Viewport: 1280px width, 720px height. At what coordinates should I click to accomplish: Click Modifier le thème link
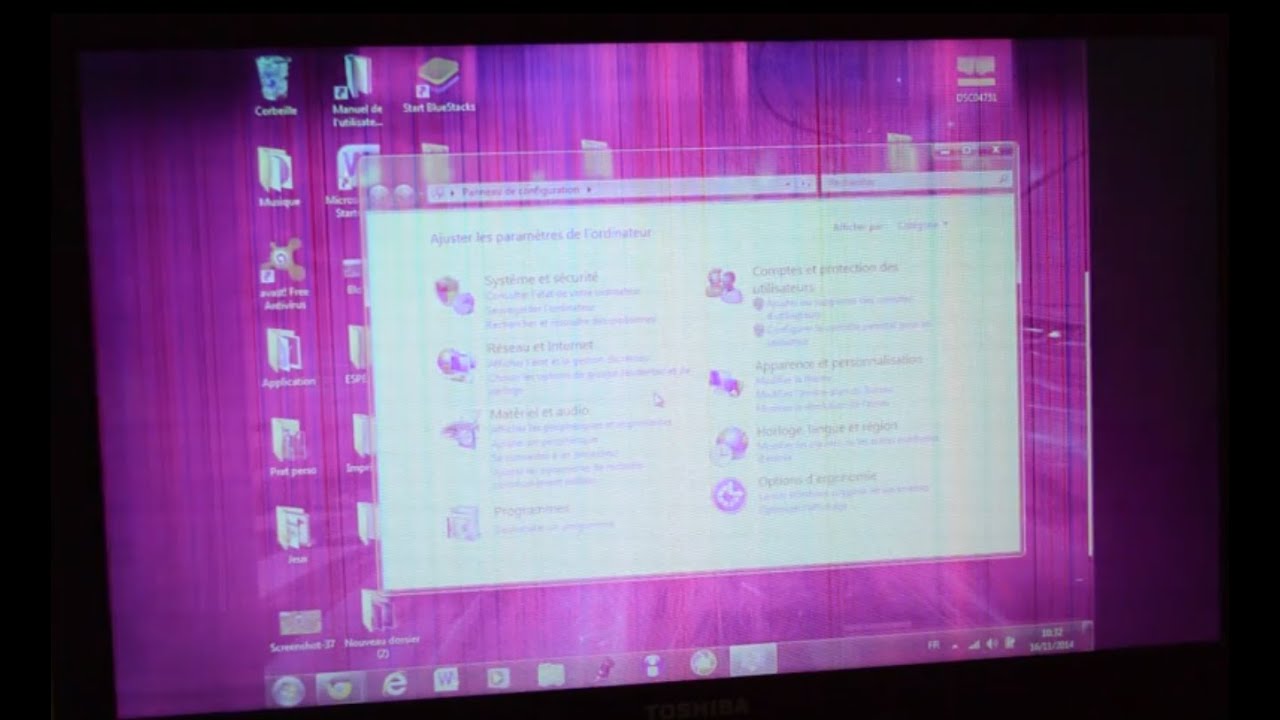793,380
